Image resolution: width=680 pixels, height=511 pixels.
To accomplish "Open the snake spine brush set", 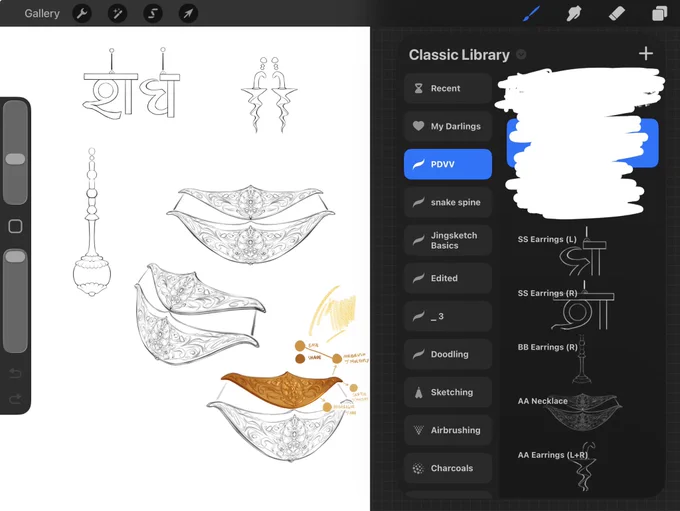I will 448,202.
